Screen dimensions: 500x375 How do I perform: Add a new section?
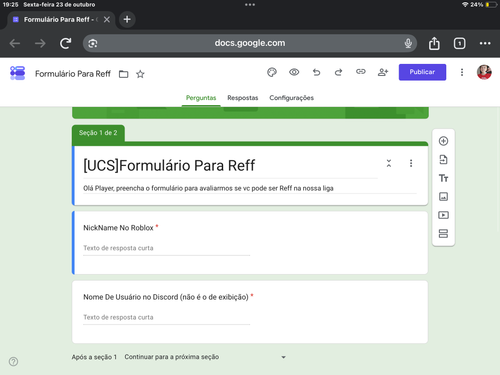(443, 234)
